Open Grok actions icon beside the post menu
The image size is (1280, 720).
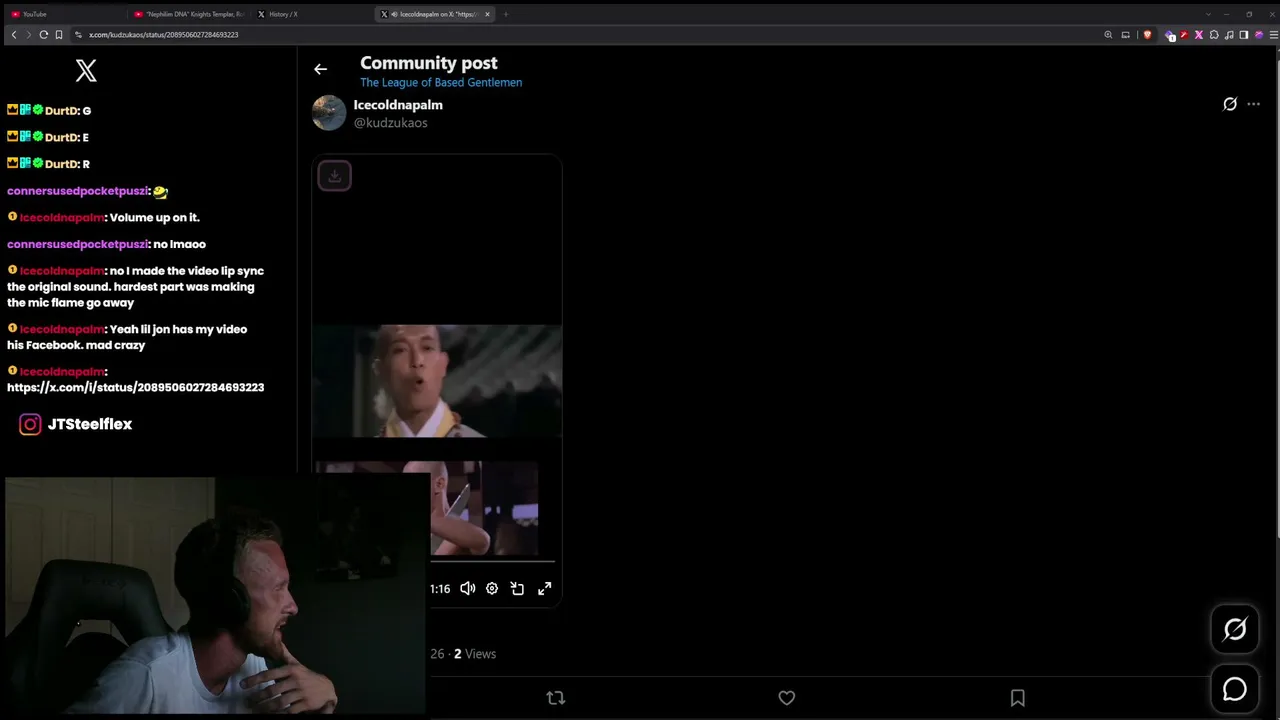tap(1230, 104)
